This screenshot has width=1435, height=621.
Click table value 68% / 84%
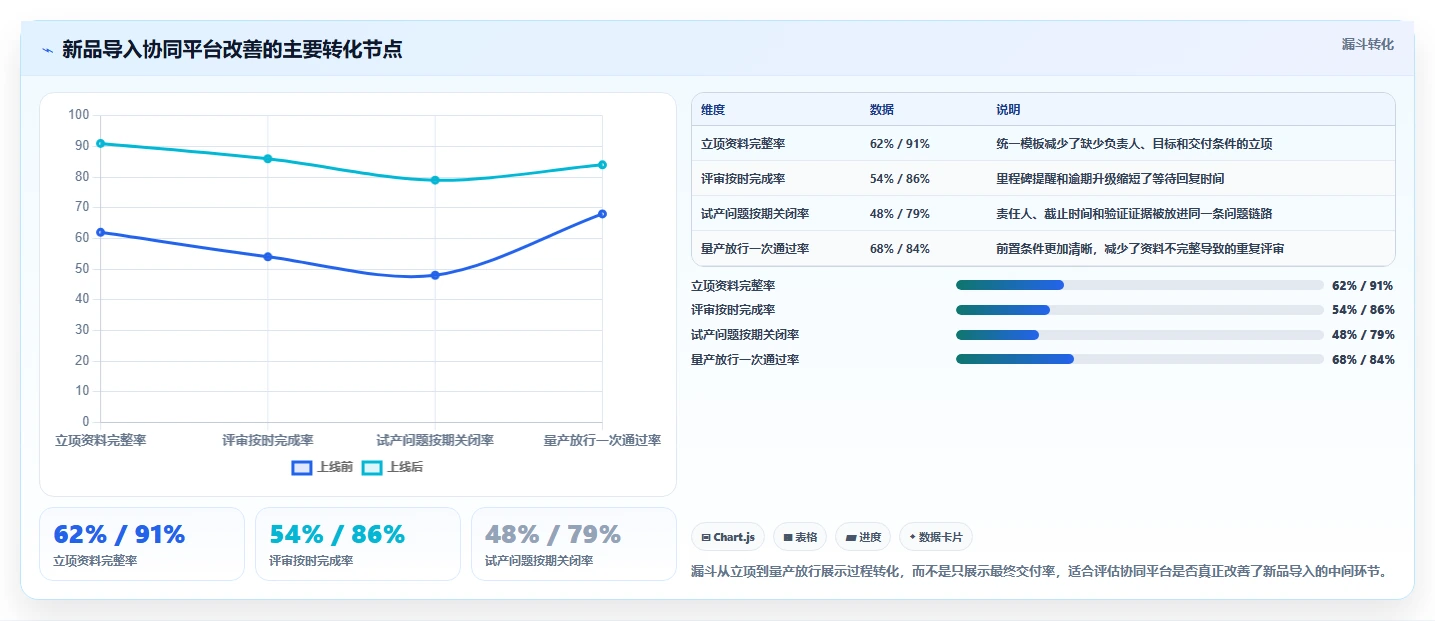[x=900, y=248]
